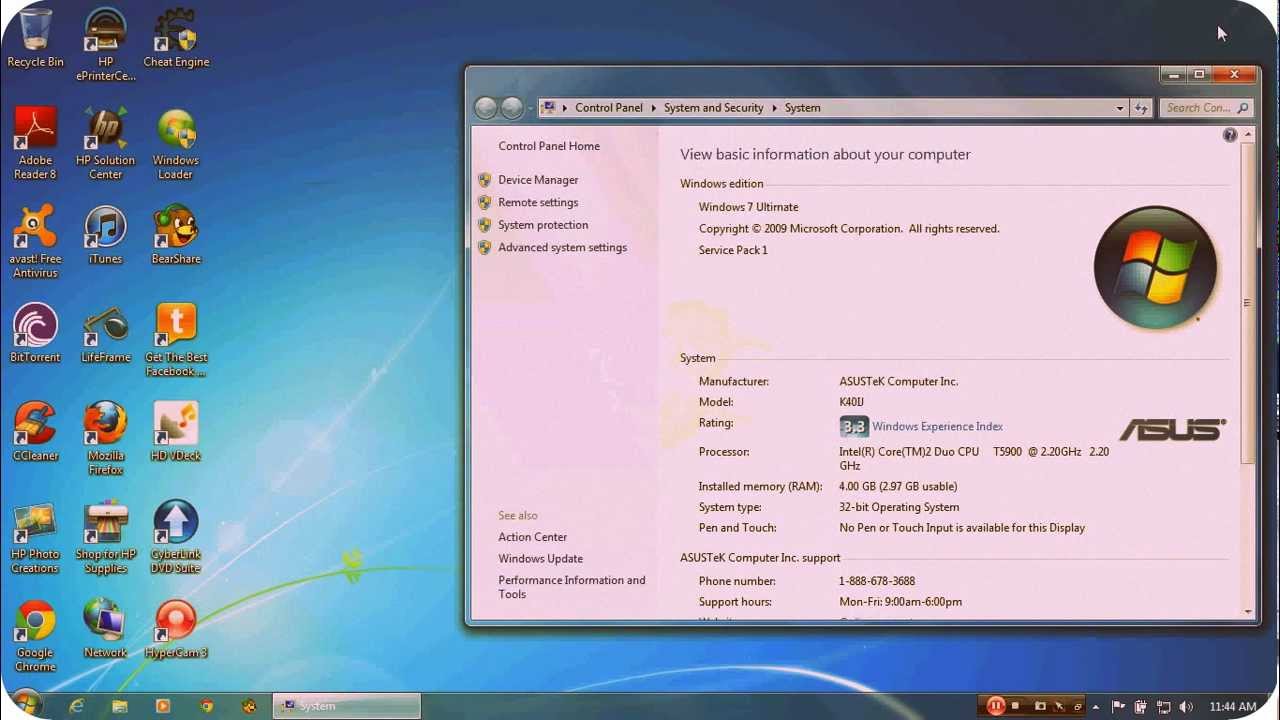Click the Search Control Panel field
The image size is (1280, 720).
pos(1207,108)
